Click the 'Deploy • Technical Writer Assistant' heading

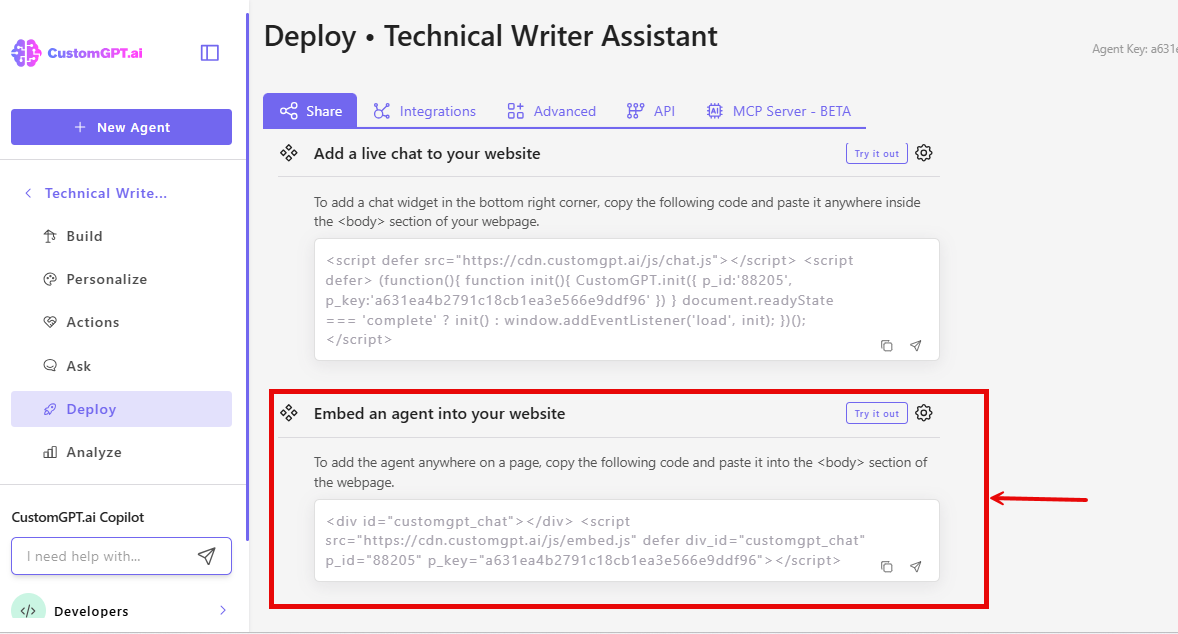click(491, 36)
